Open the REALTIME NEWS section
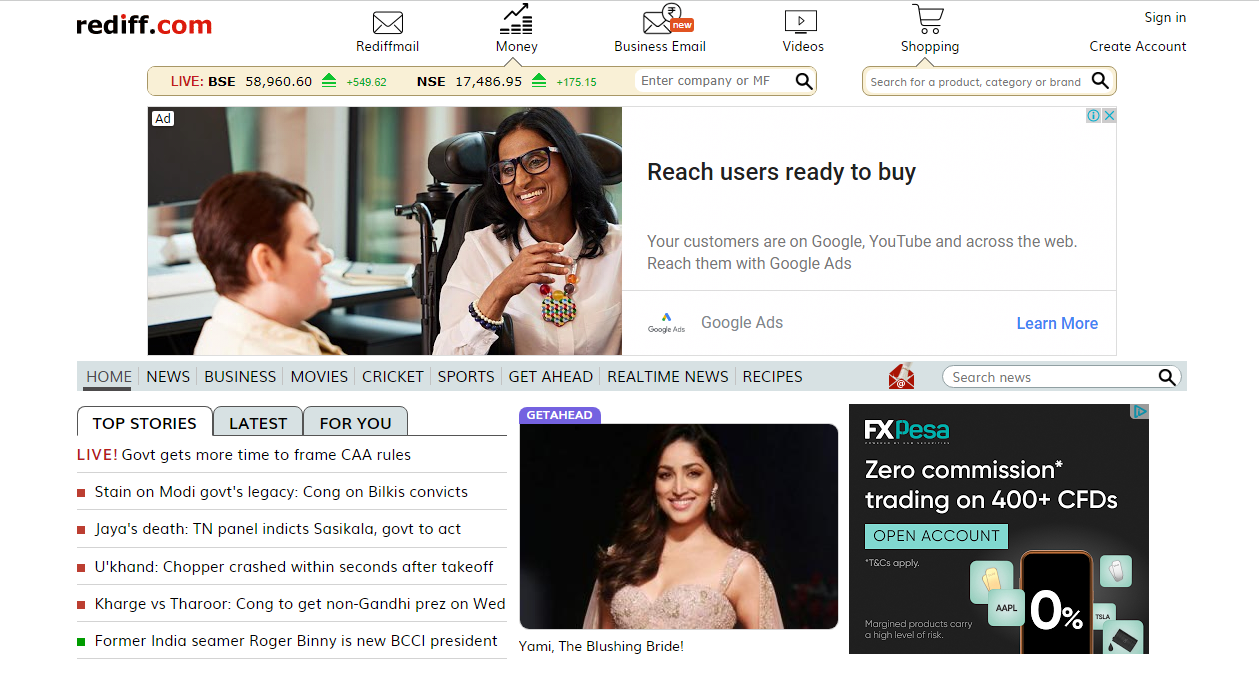This screenshot has width=1259, height=695. pos(668,377)
